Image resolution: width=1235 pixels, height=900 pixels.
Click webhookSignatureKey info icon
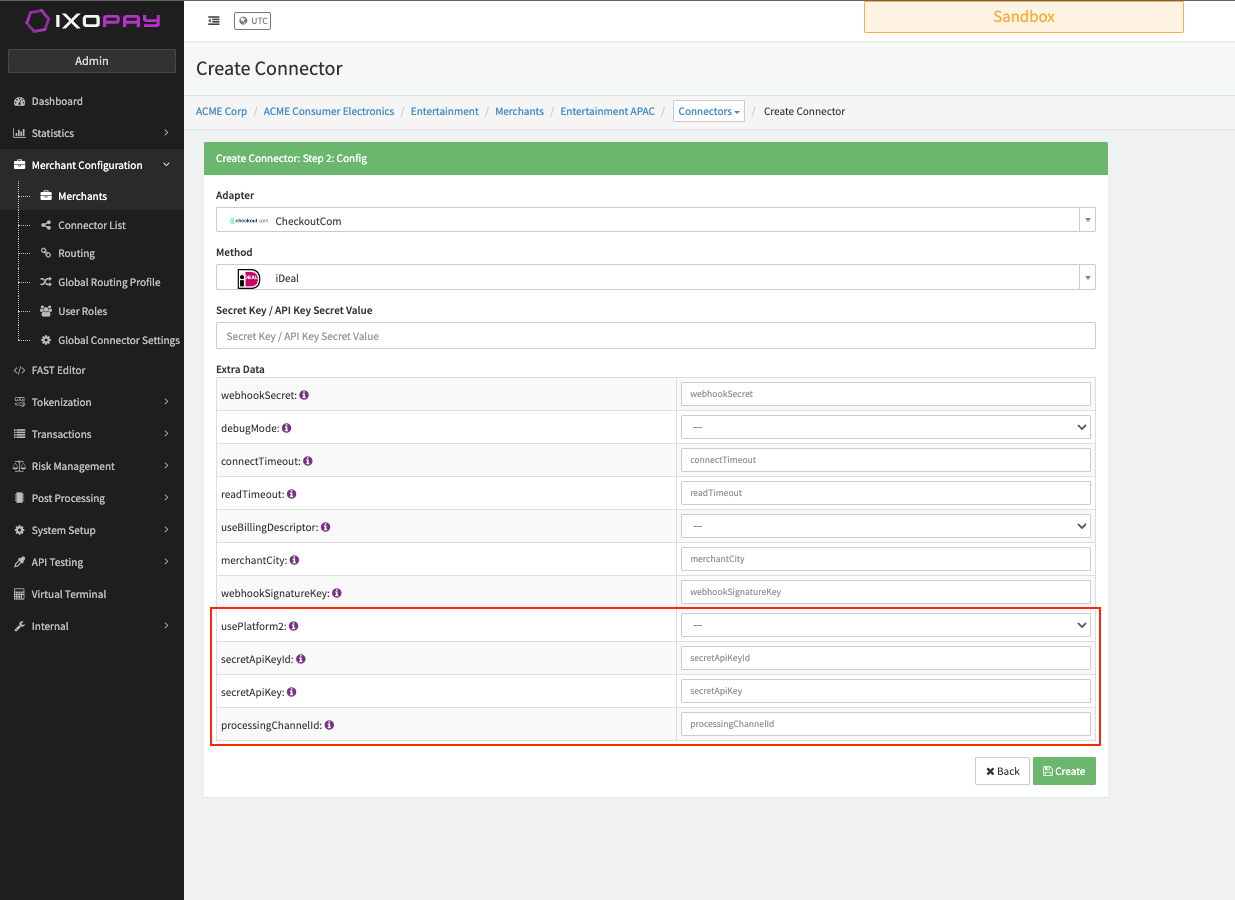[x=337, y=593]
